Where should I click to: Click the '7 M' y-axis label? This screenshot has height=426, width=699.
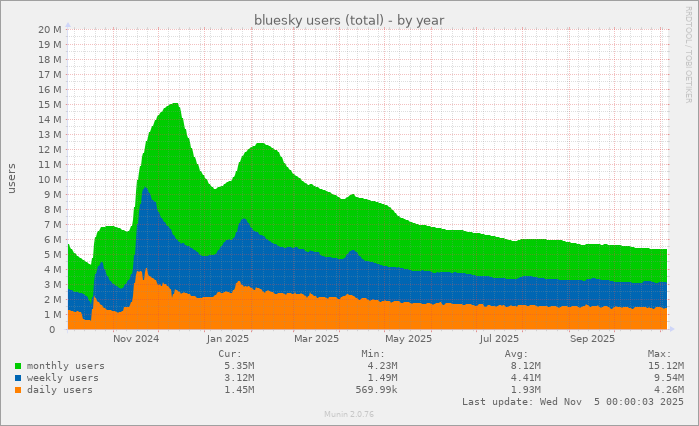(x=53, y=224)
